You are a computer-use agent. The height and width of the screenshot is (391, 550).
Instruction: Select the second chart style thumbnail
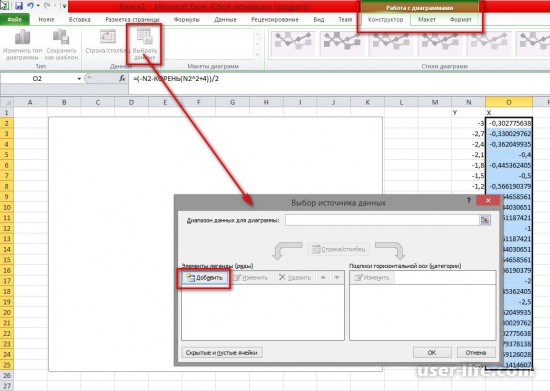point(342,43)
